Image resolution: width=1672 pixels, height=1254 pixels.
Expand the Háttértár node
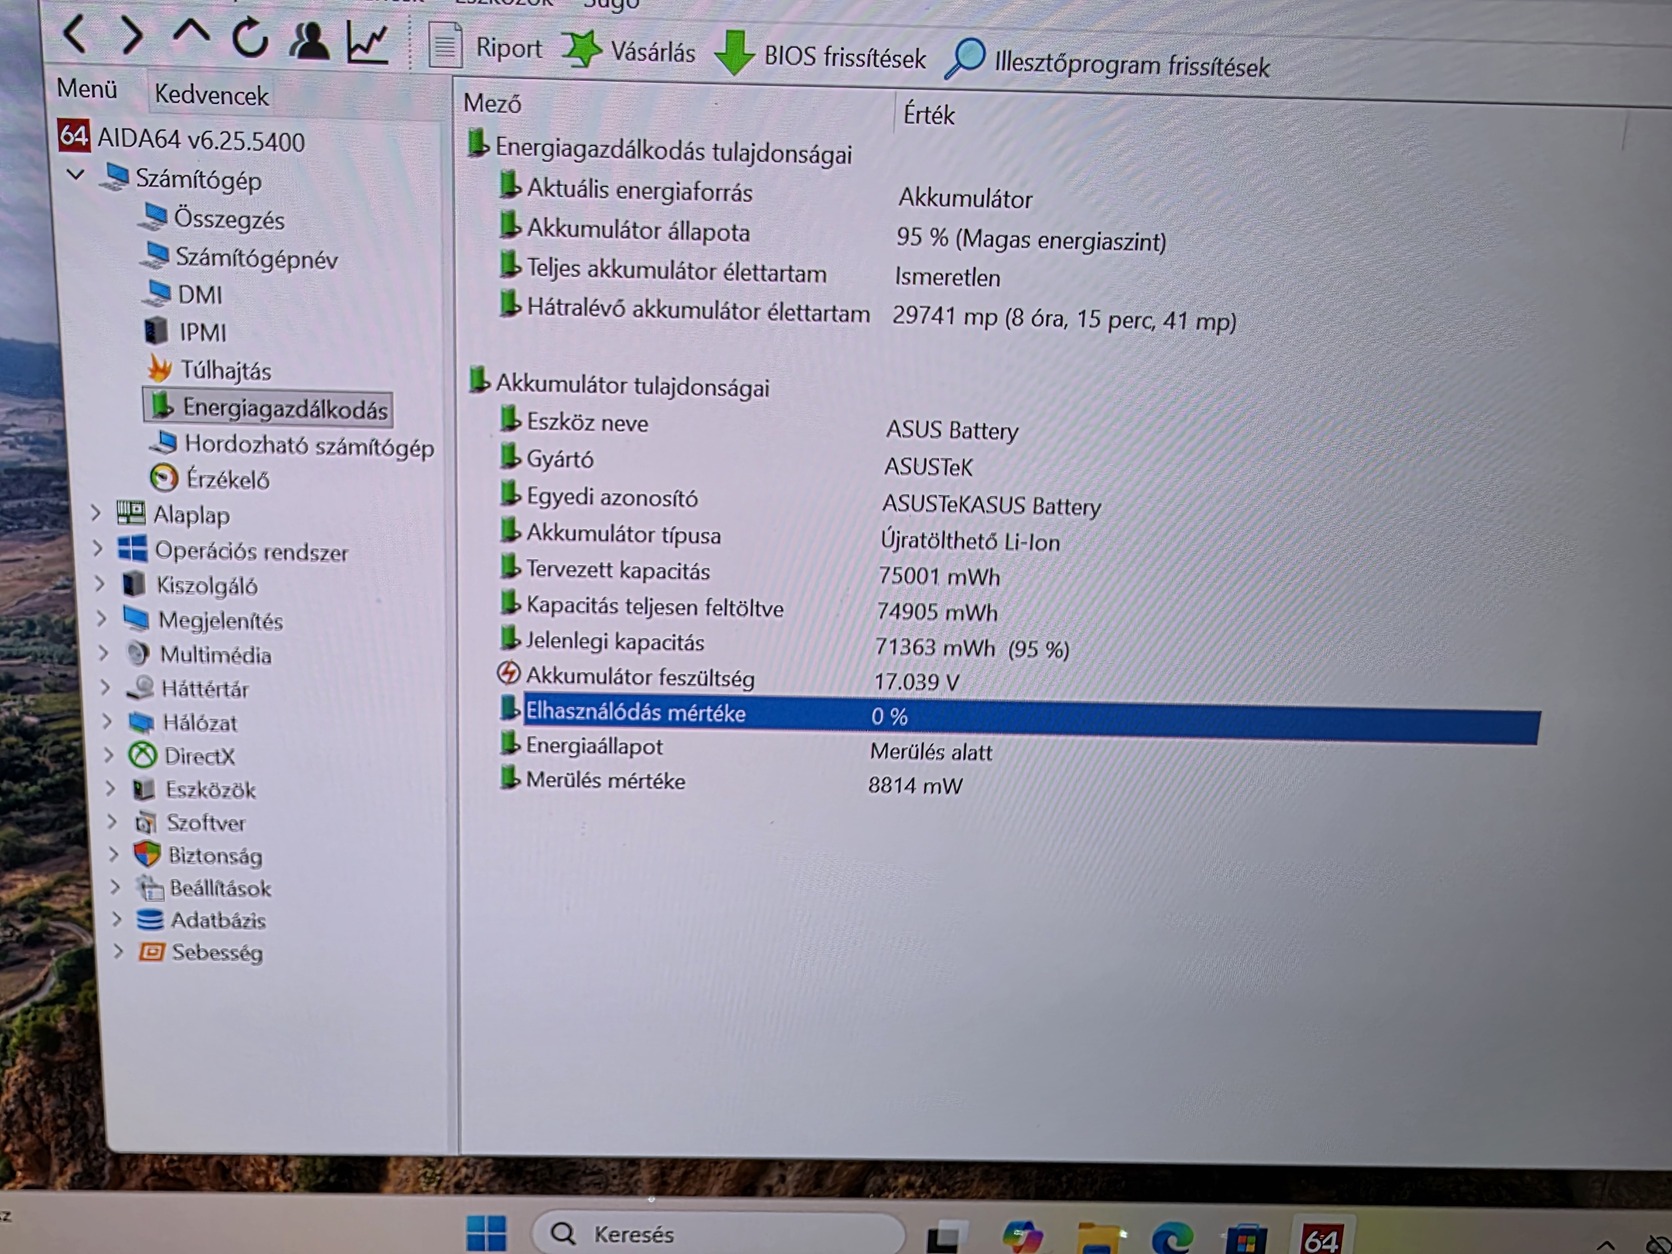pyautogui.click(x=106, y=687)
